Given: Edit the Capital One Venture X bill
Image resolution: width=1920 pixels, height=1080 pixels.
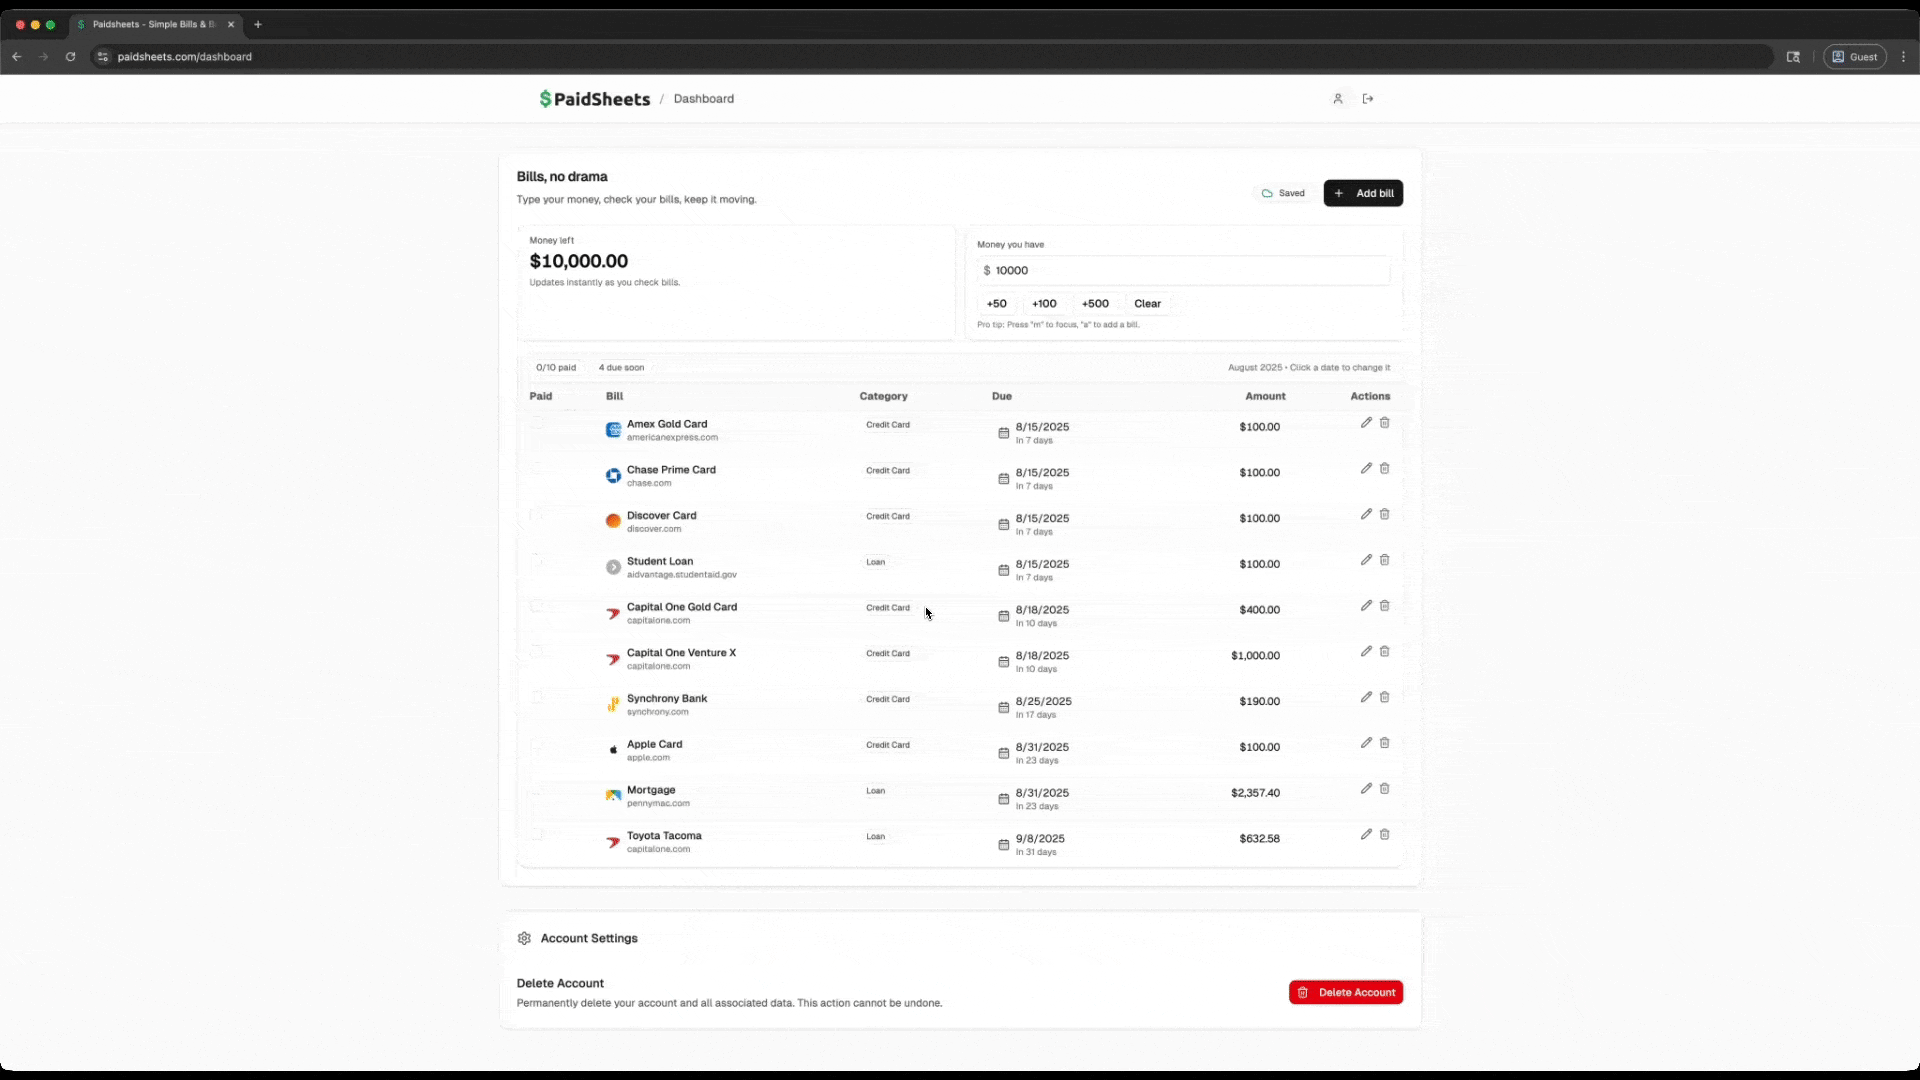Looking at the screenshot, I should (1366, 652).
